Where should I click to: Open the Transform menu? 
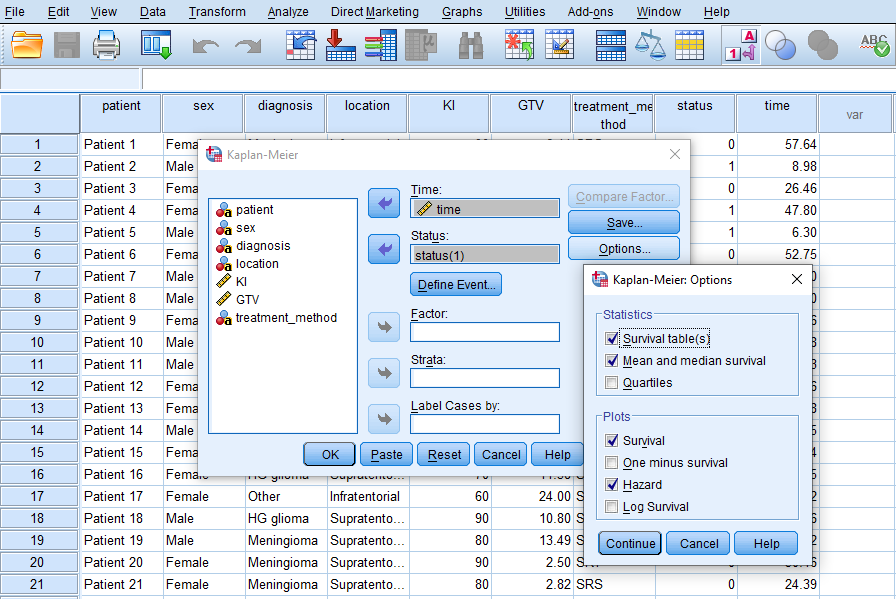pyautogui.click(x=217, y=11)
